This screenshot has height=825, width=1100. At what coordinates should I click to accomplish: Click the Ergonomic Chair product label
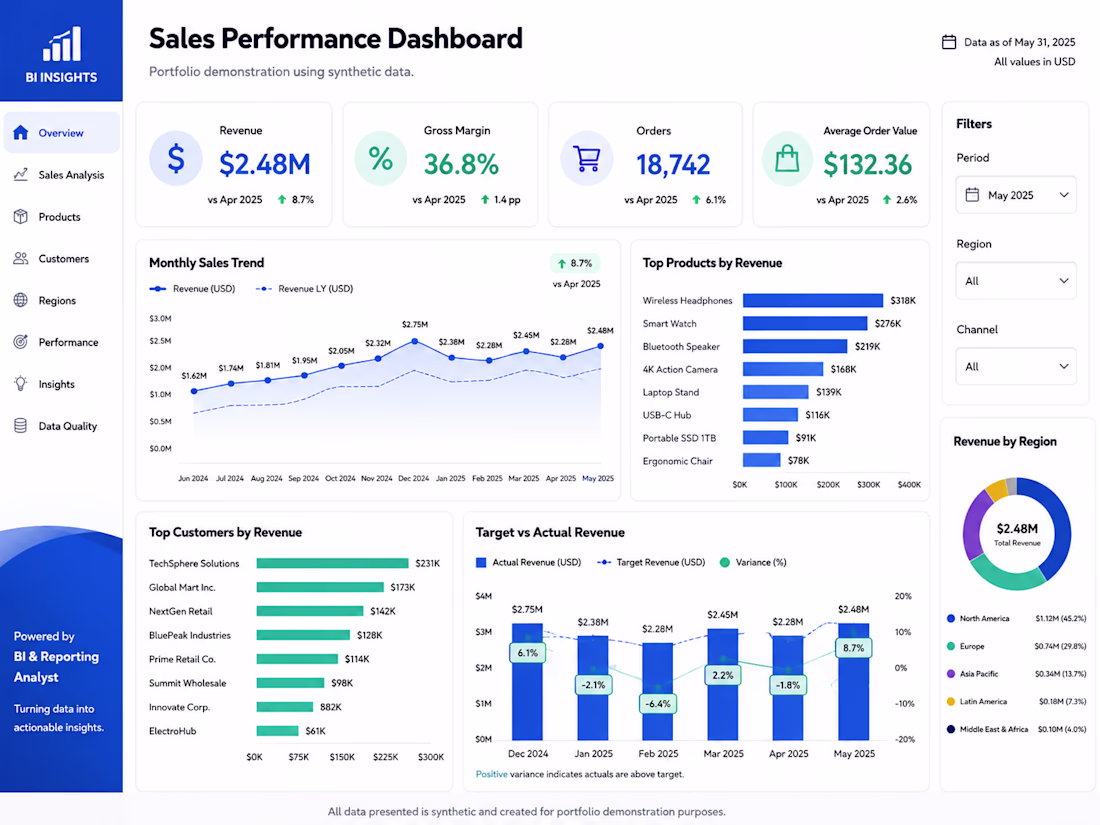[x=678, y=461]
